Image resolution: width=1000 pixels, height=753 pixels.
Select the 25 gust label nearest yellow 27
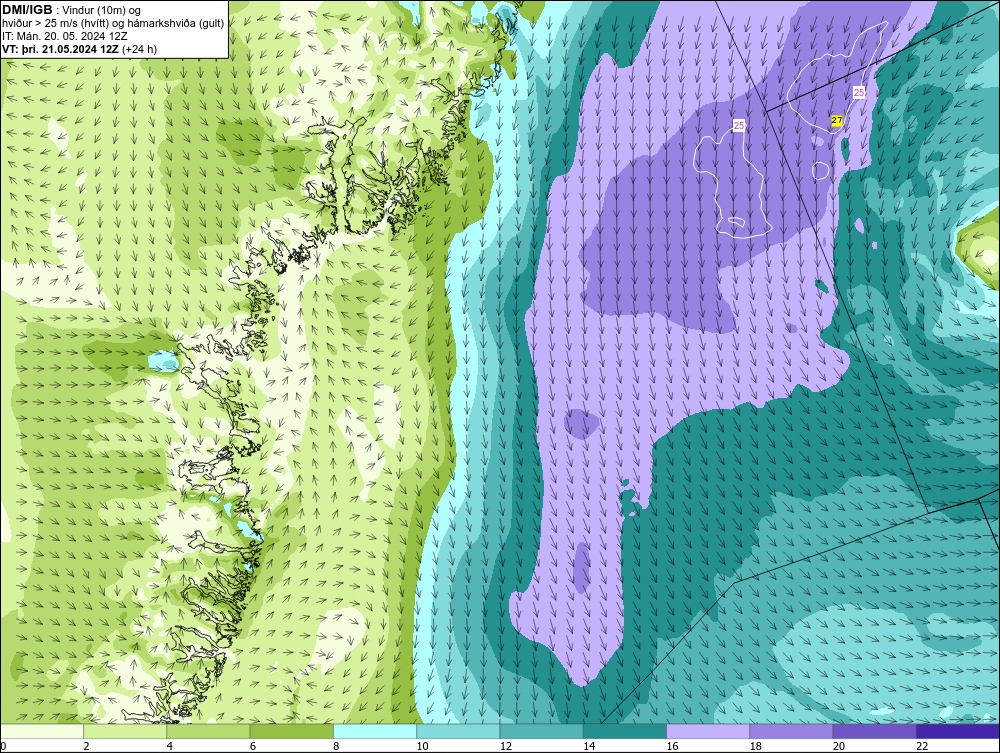(859, 92)
